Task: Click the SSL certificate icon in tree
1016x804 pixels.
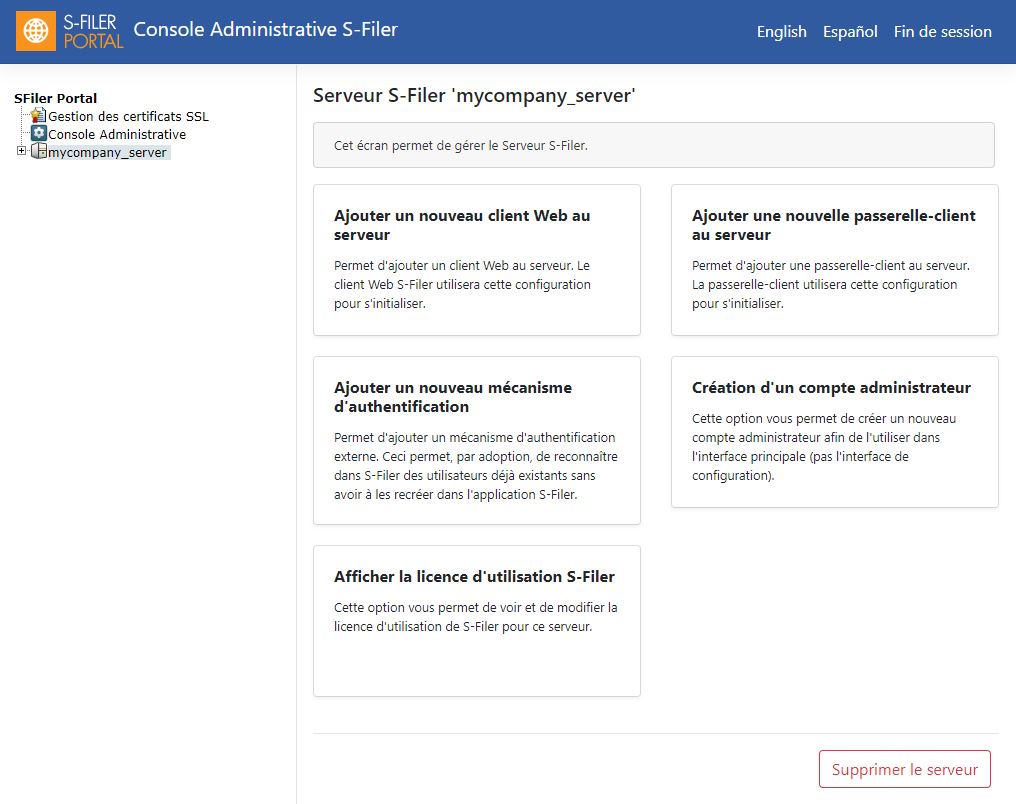Action: (x=38, y=115)
